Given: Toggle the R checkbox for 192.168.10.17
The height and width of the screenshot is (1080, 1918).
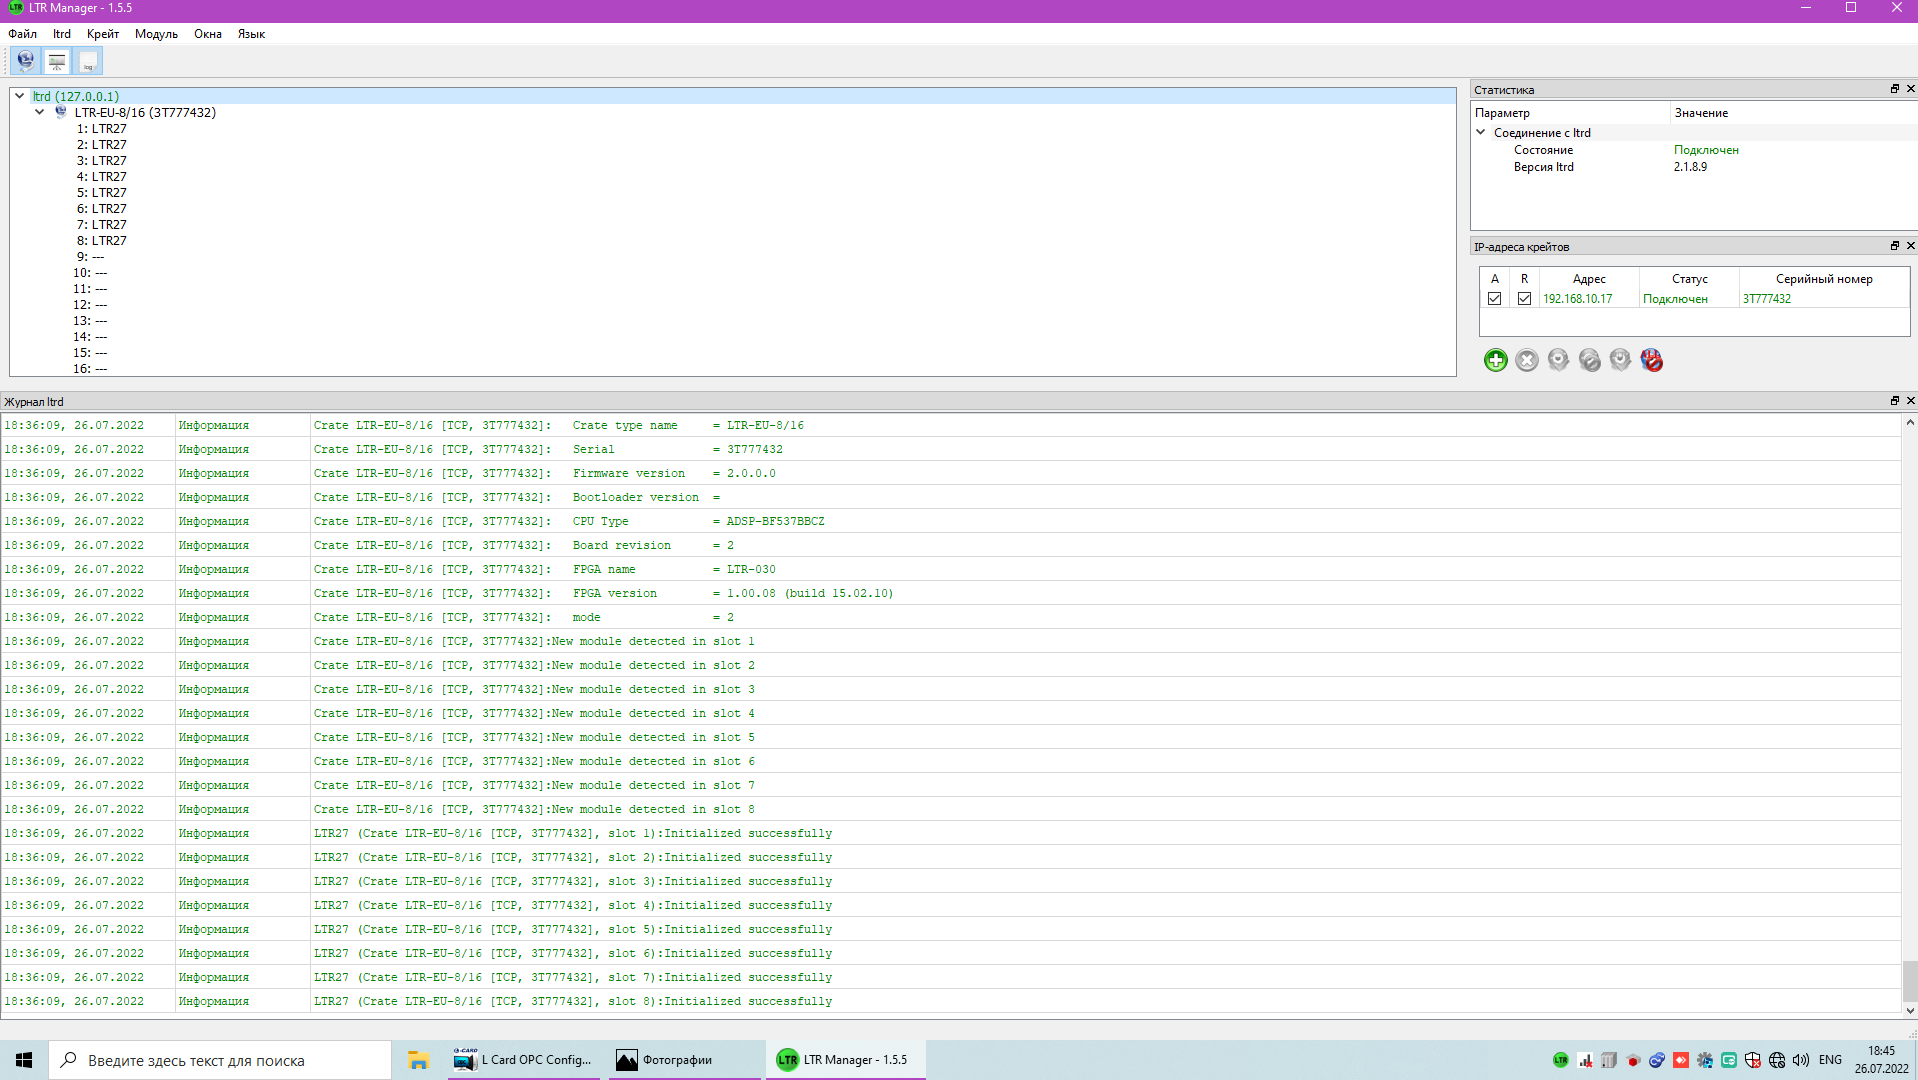Looking at the screenshot, I should click(x=1524, y=299).
